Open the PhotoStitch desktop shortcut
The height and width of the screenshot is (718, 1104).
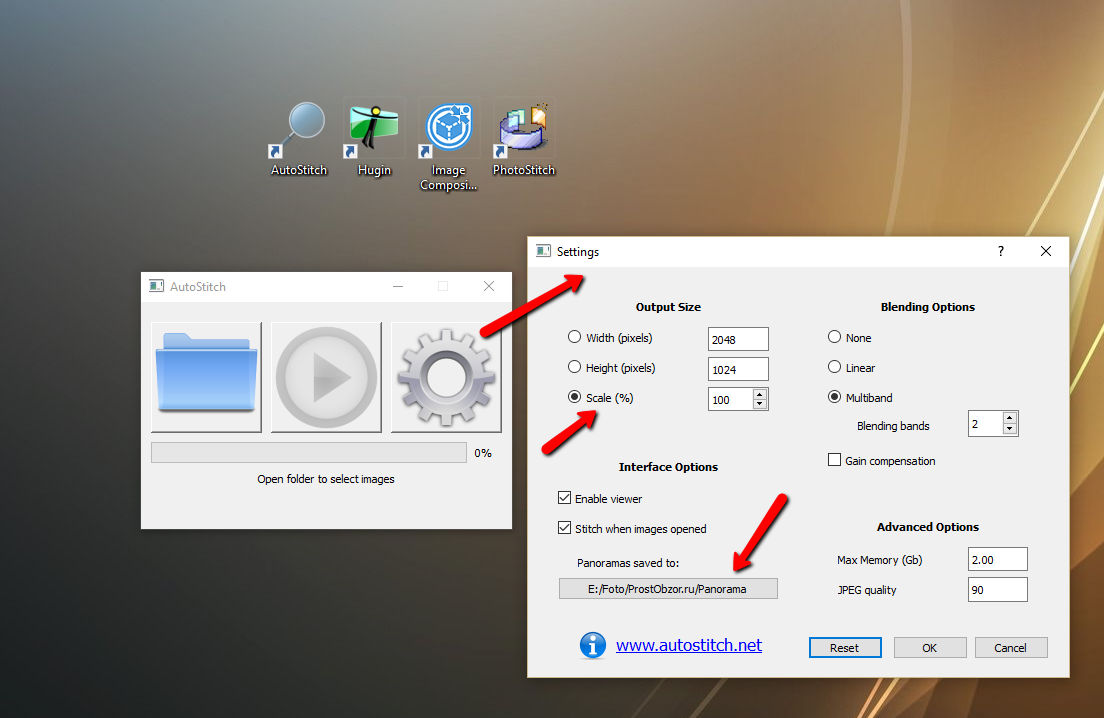[523, 131]
